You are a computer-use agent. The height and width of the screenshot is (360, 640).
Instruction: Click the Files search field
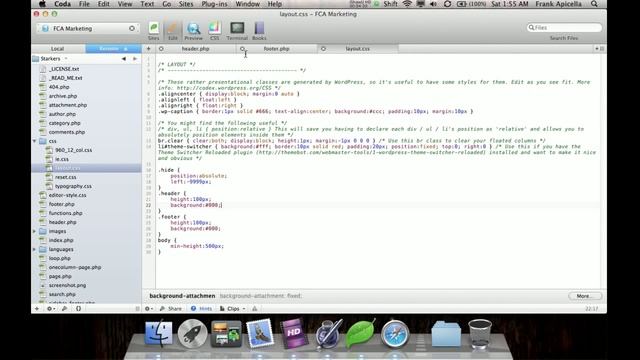tap(564, 27)
